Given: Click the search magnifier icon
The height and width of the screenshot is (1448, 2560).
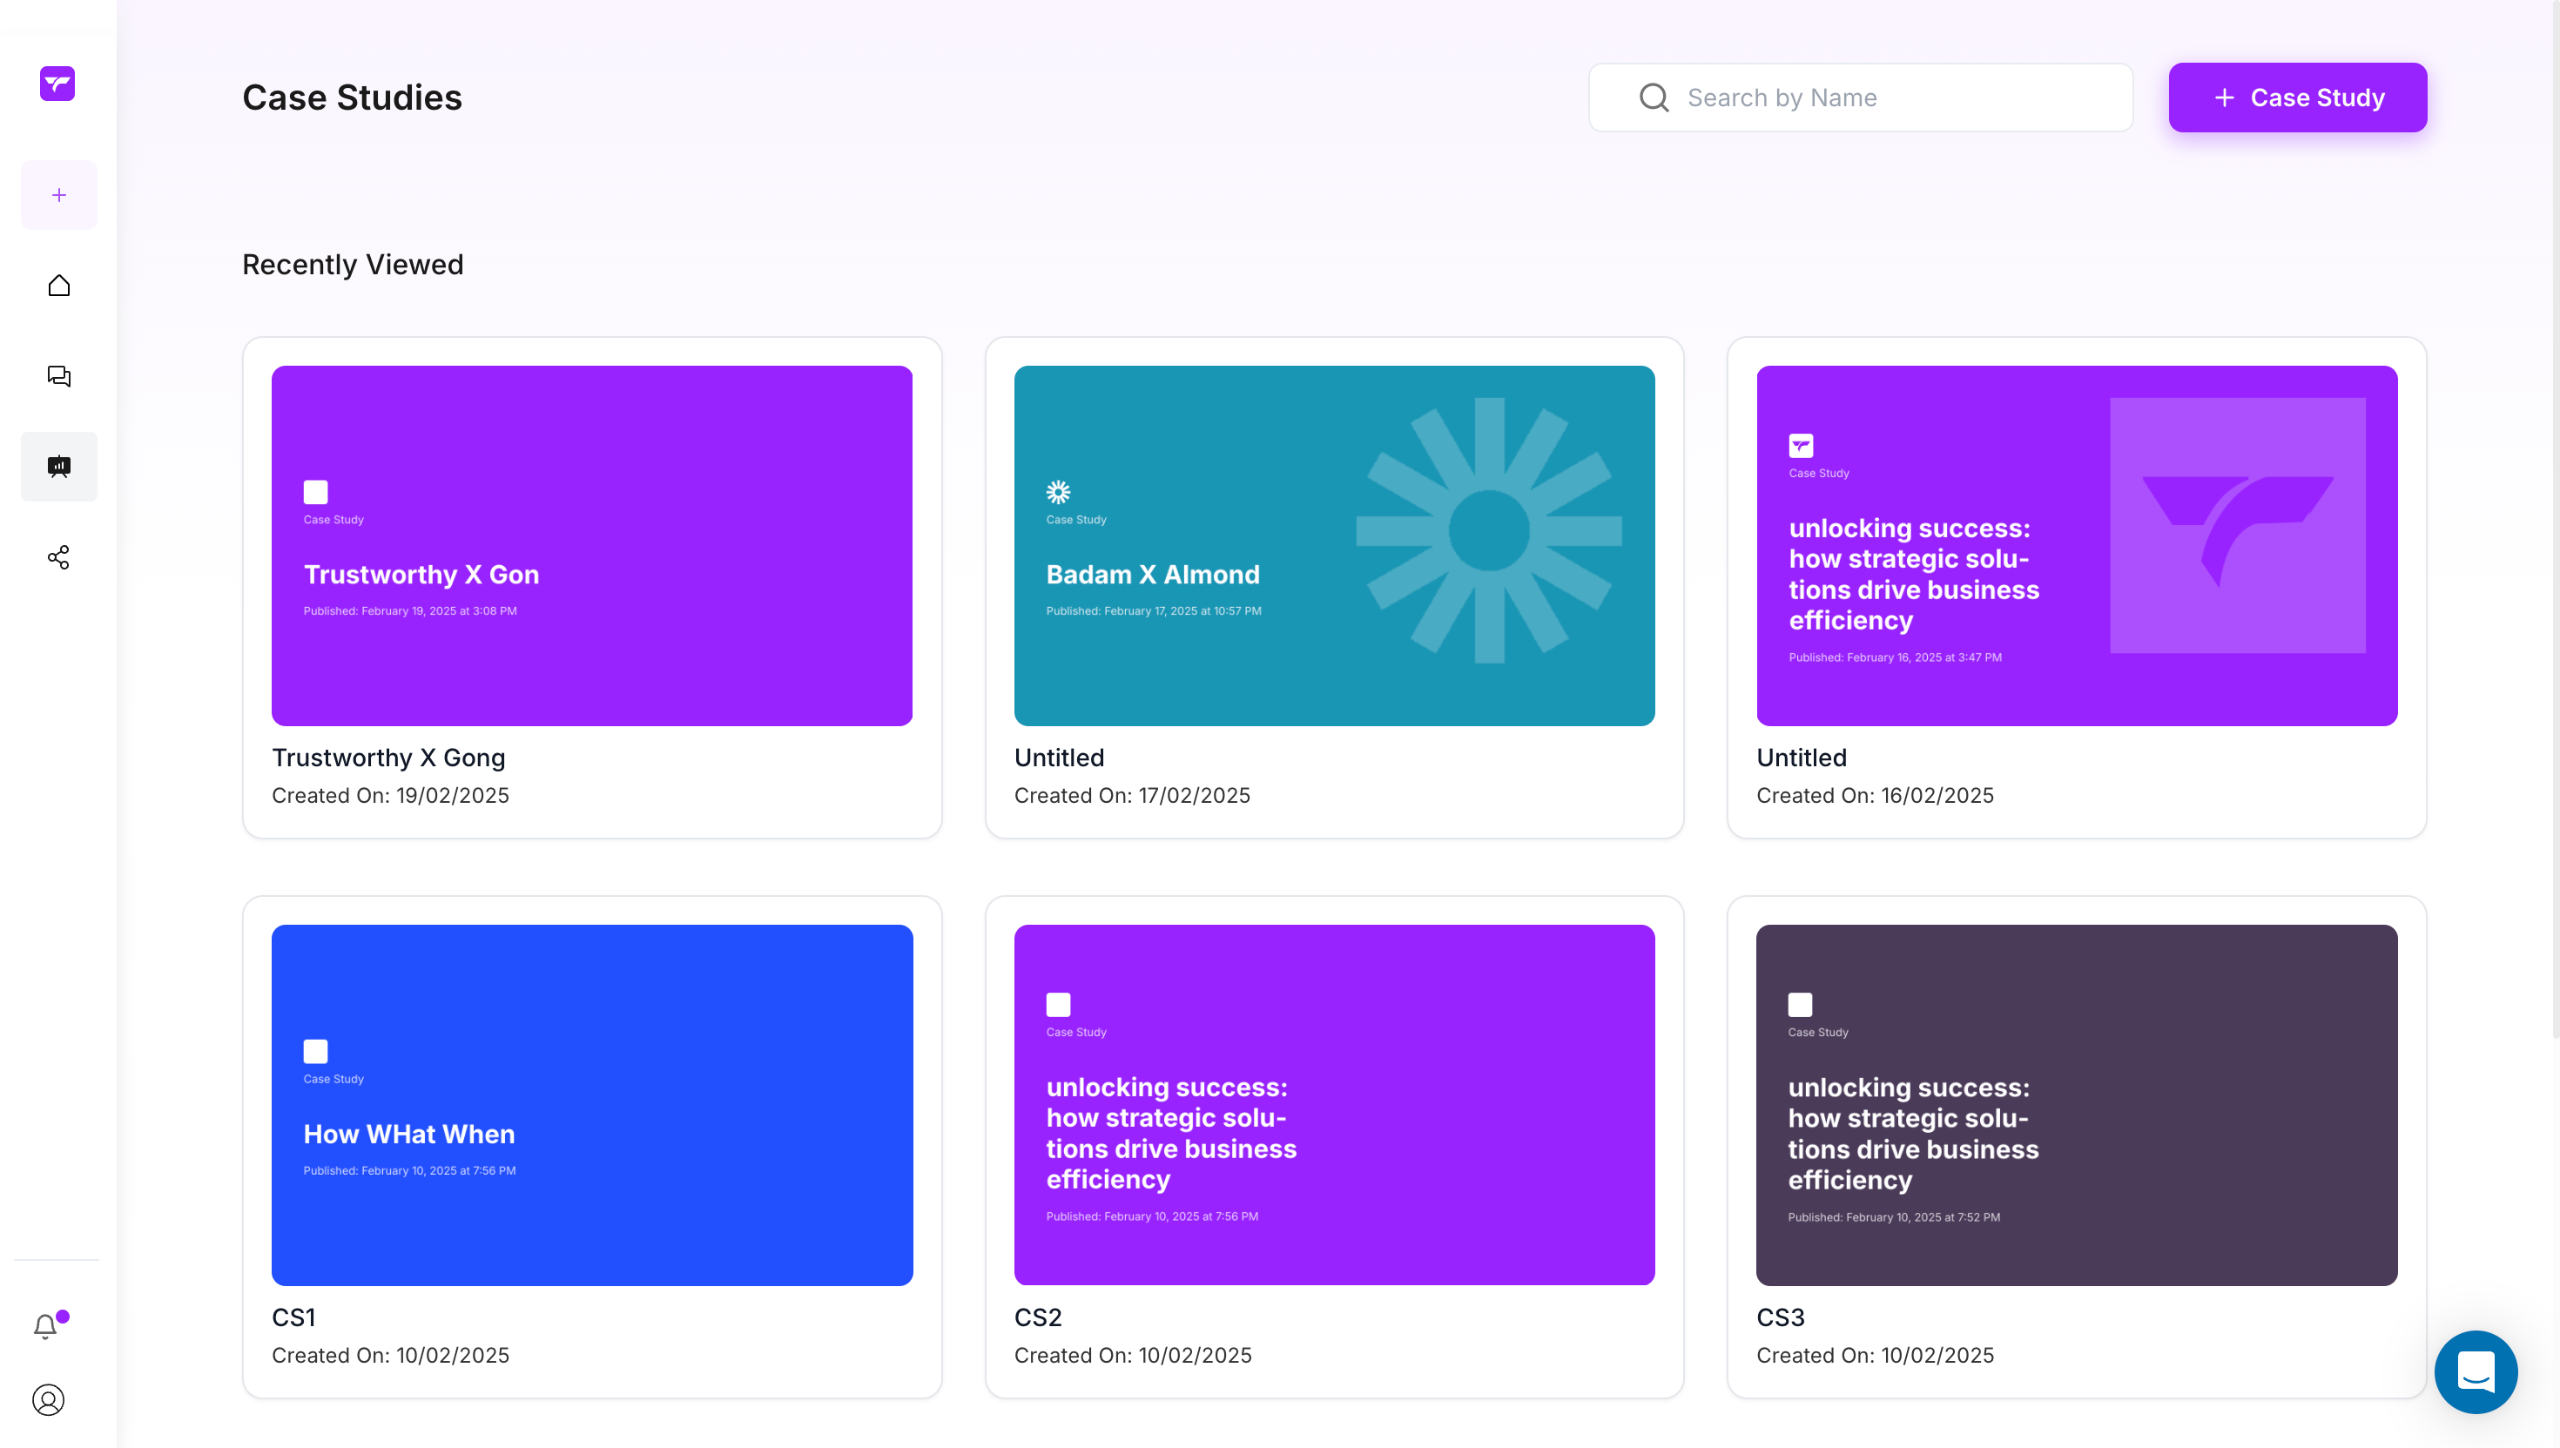Looking at the screenshot, I should click(1654, 98).
